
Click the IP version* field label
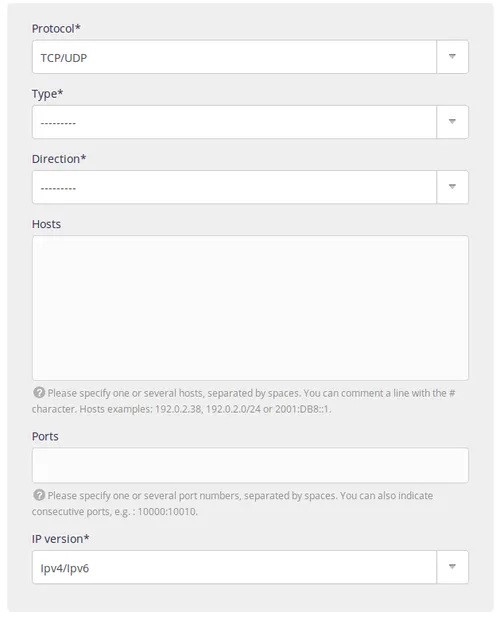tap(60, 539)
